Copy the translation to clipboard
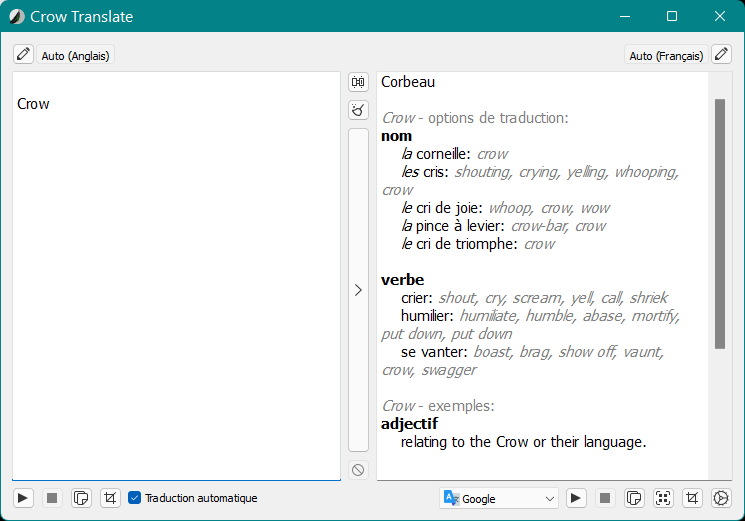 [x=634, y=498]
